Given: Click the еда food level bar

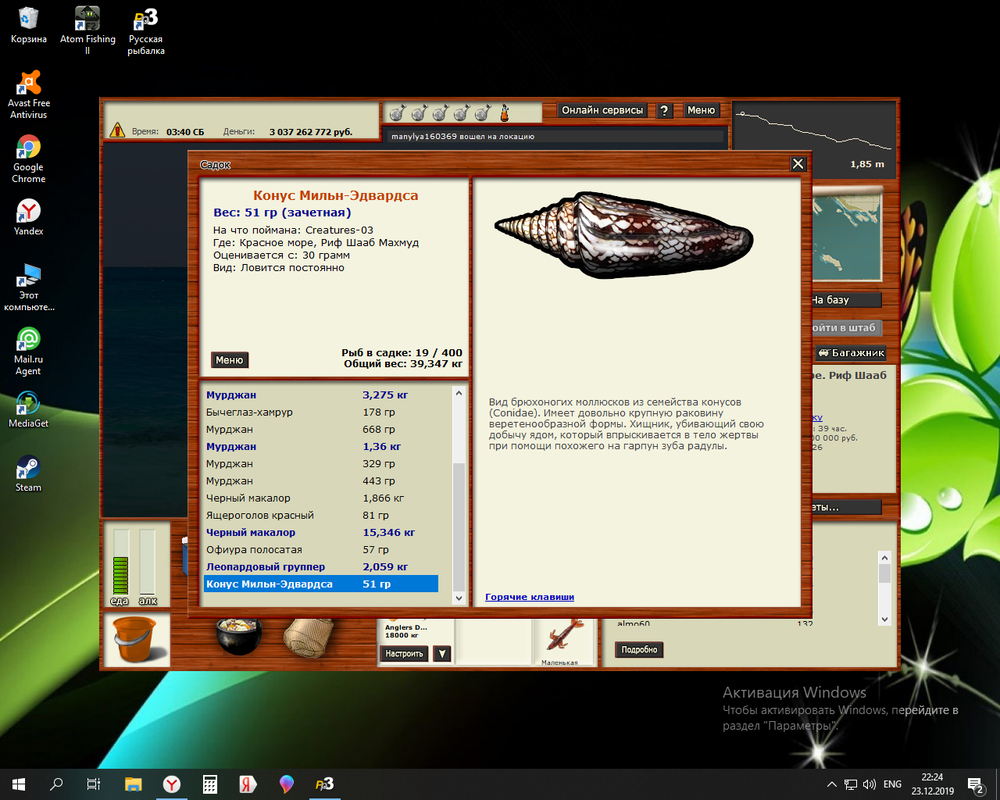Looking at the screenshot, I should 121,567.
